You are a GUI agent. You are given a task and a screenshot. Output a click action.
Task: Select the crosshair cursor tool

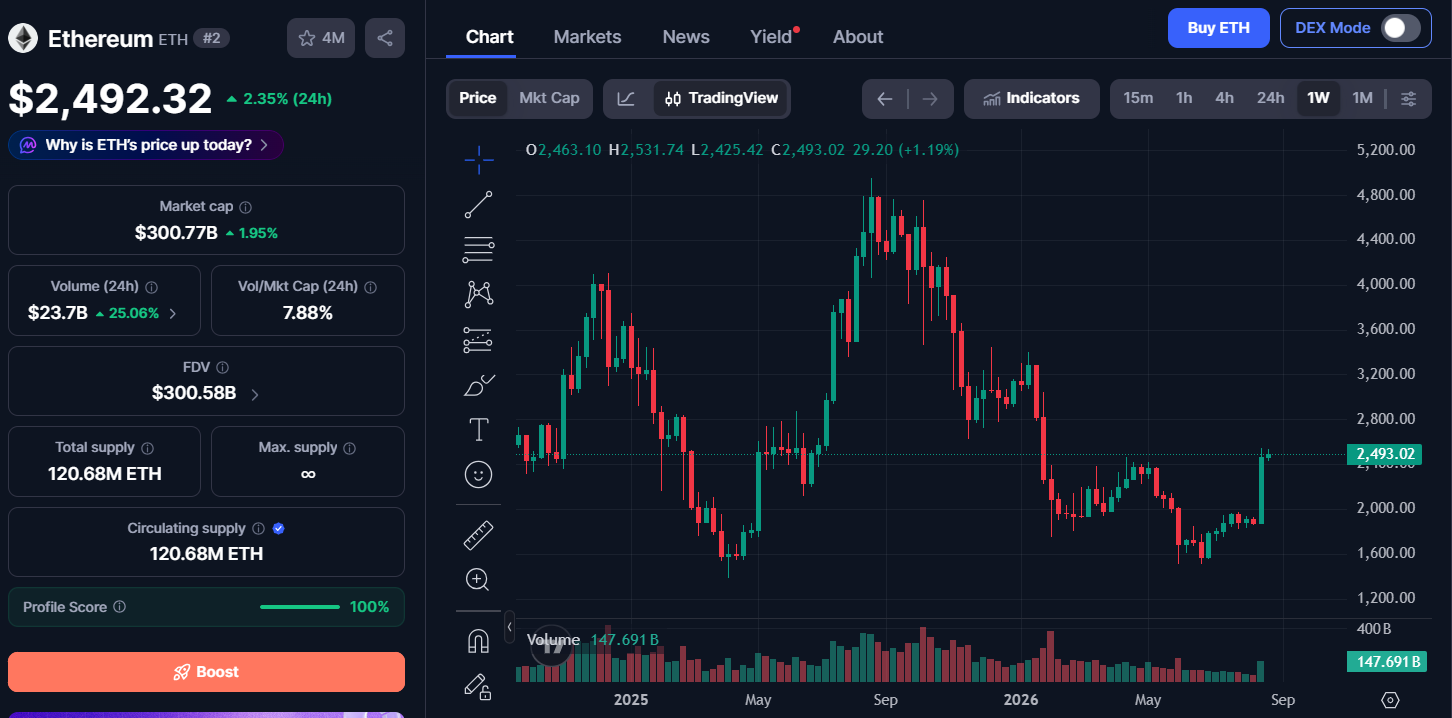tap(479, 159)
